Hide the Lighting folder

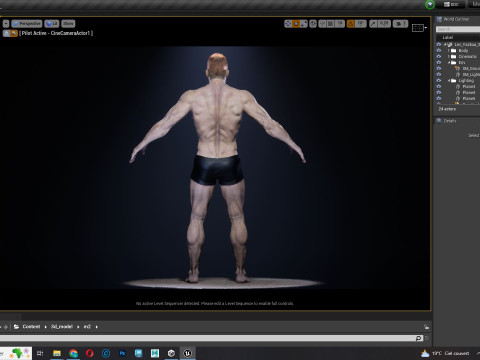(x=439, y=80)
